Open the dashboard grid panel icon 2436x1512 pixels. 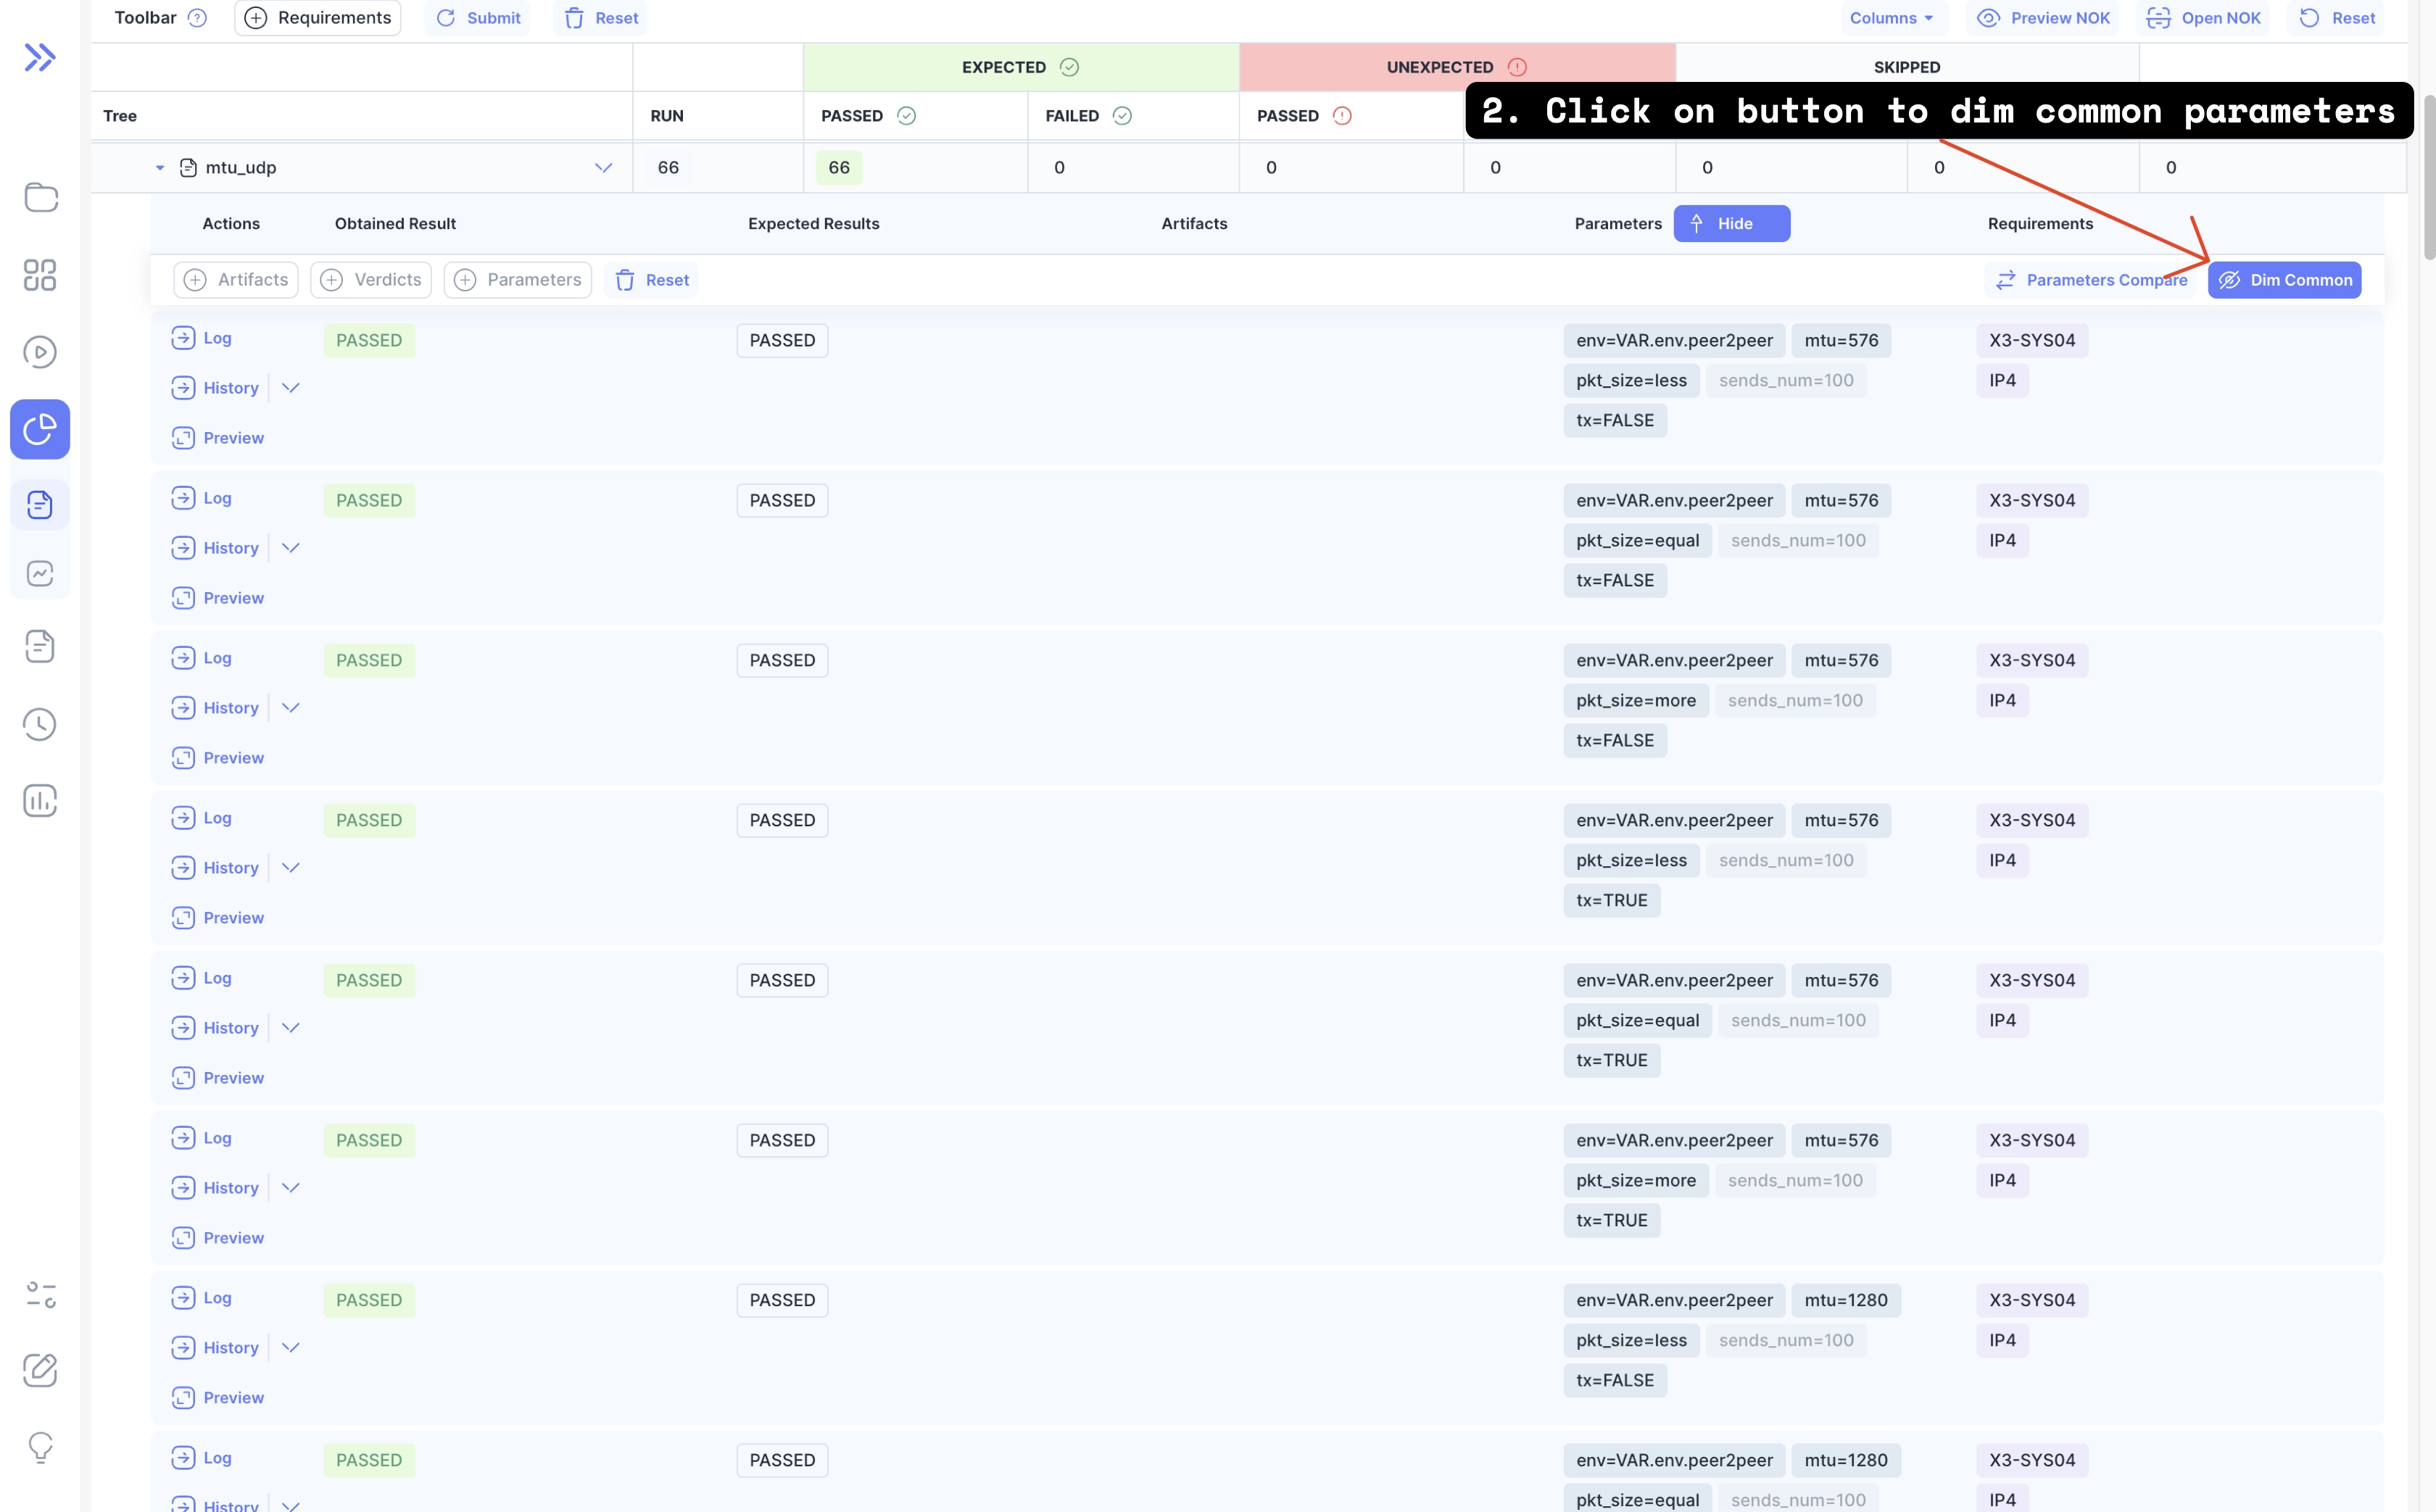(40, 275)
